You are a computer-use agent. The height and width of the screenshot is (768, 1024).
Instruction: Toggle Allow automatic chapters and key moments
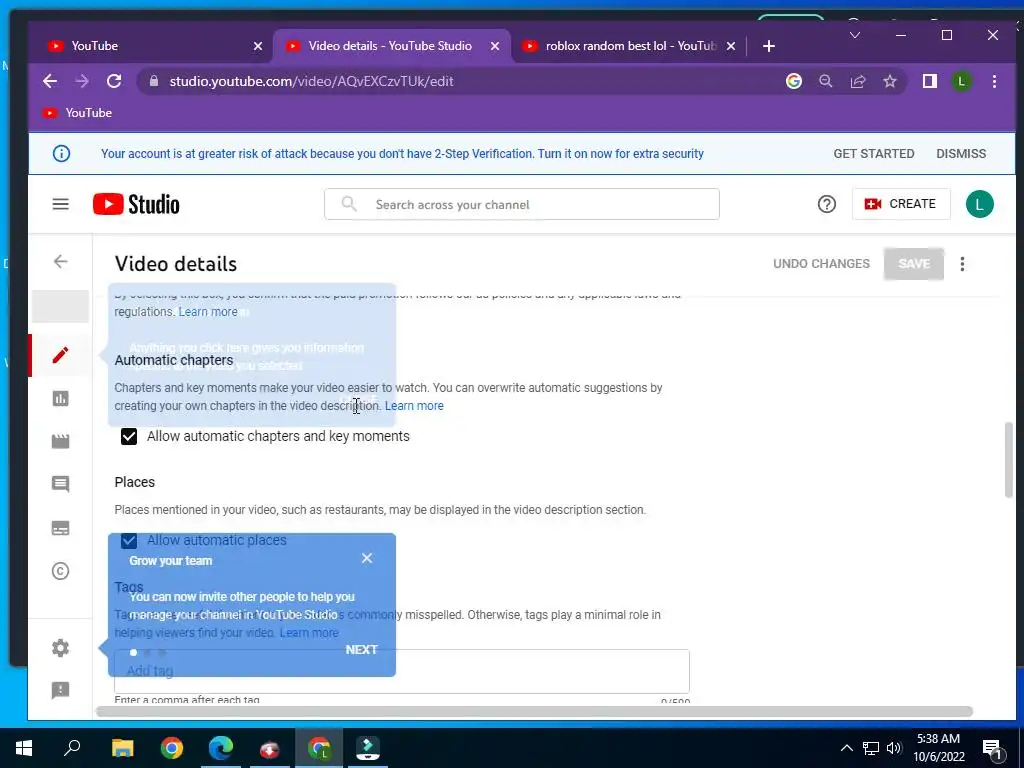(129, 436)
